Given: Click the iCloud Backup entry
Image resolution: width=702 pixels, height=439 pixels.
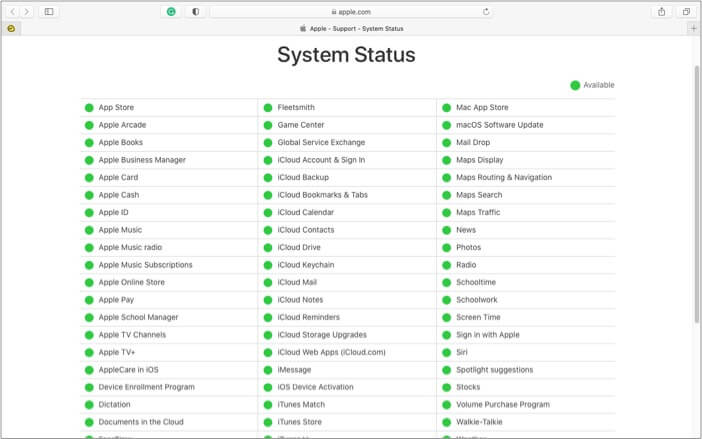Looking at the screenshot, I should (303, 177).
